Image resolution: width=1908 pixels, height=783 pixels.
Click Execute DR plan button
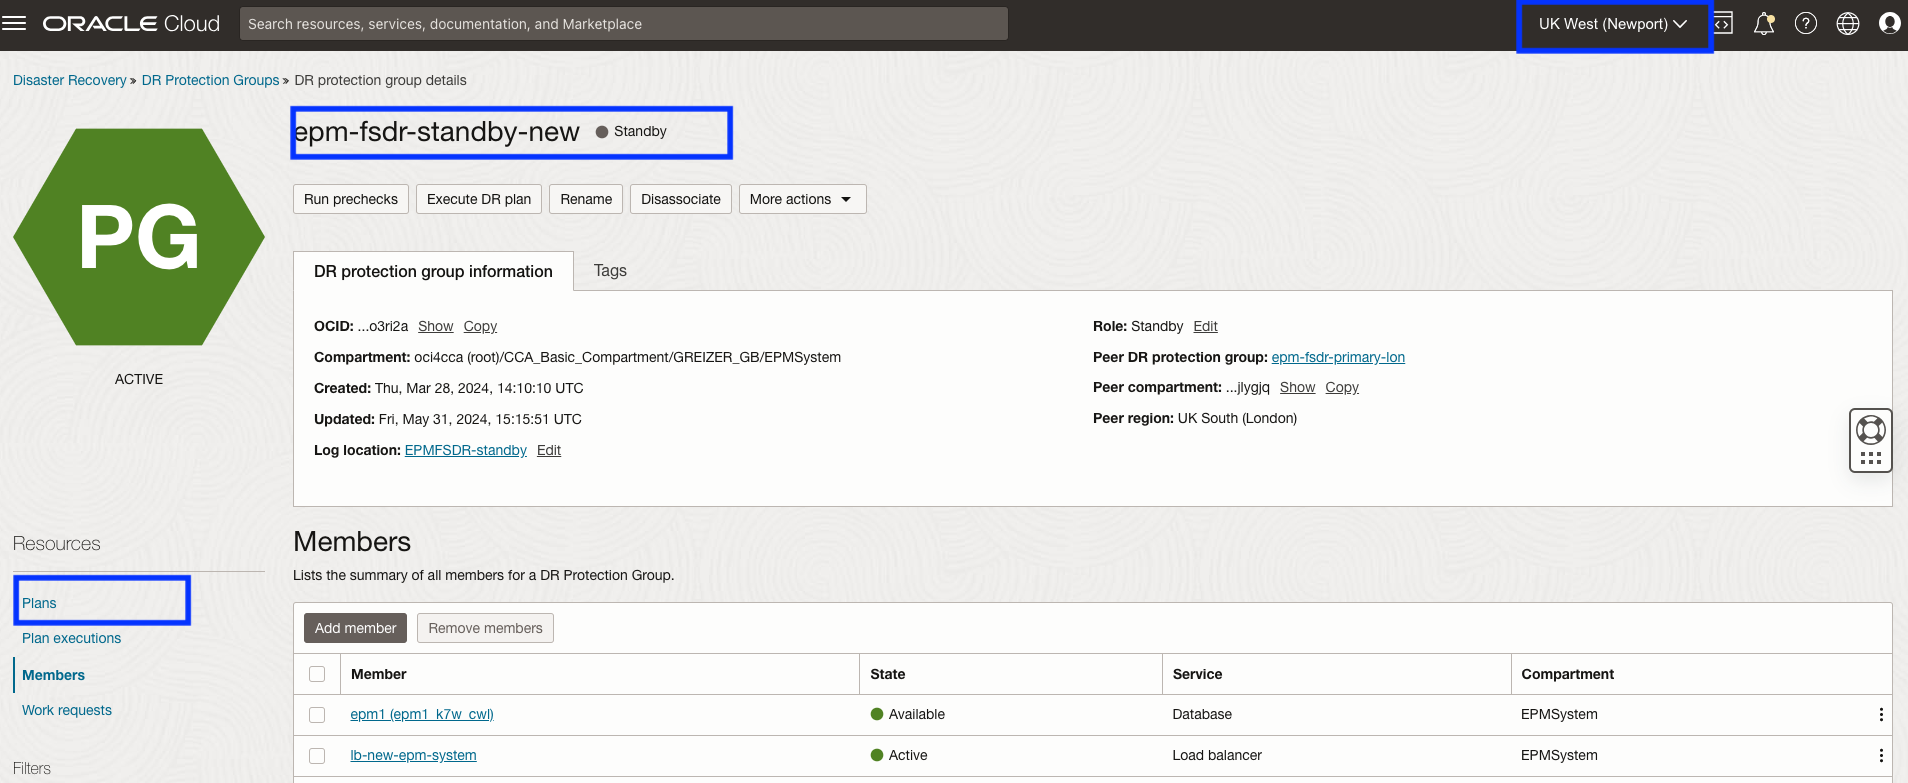[x=479, y=199]
